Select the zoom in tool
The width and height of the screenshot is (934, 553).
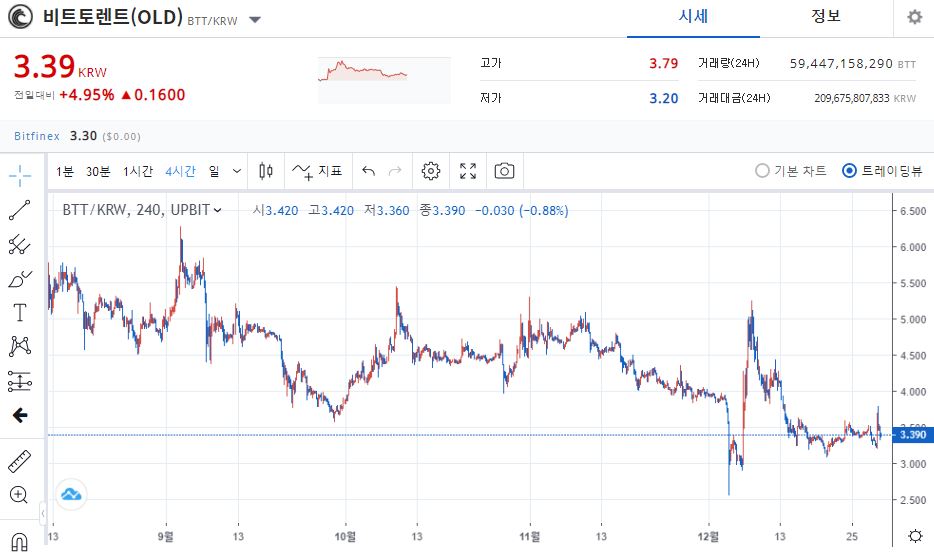19,495
